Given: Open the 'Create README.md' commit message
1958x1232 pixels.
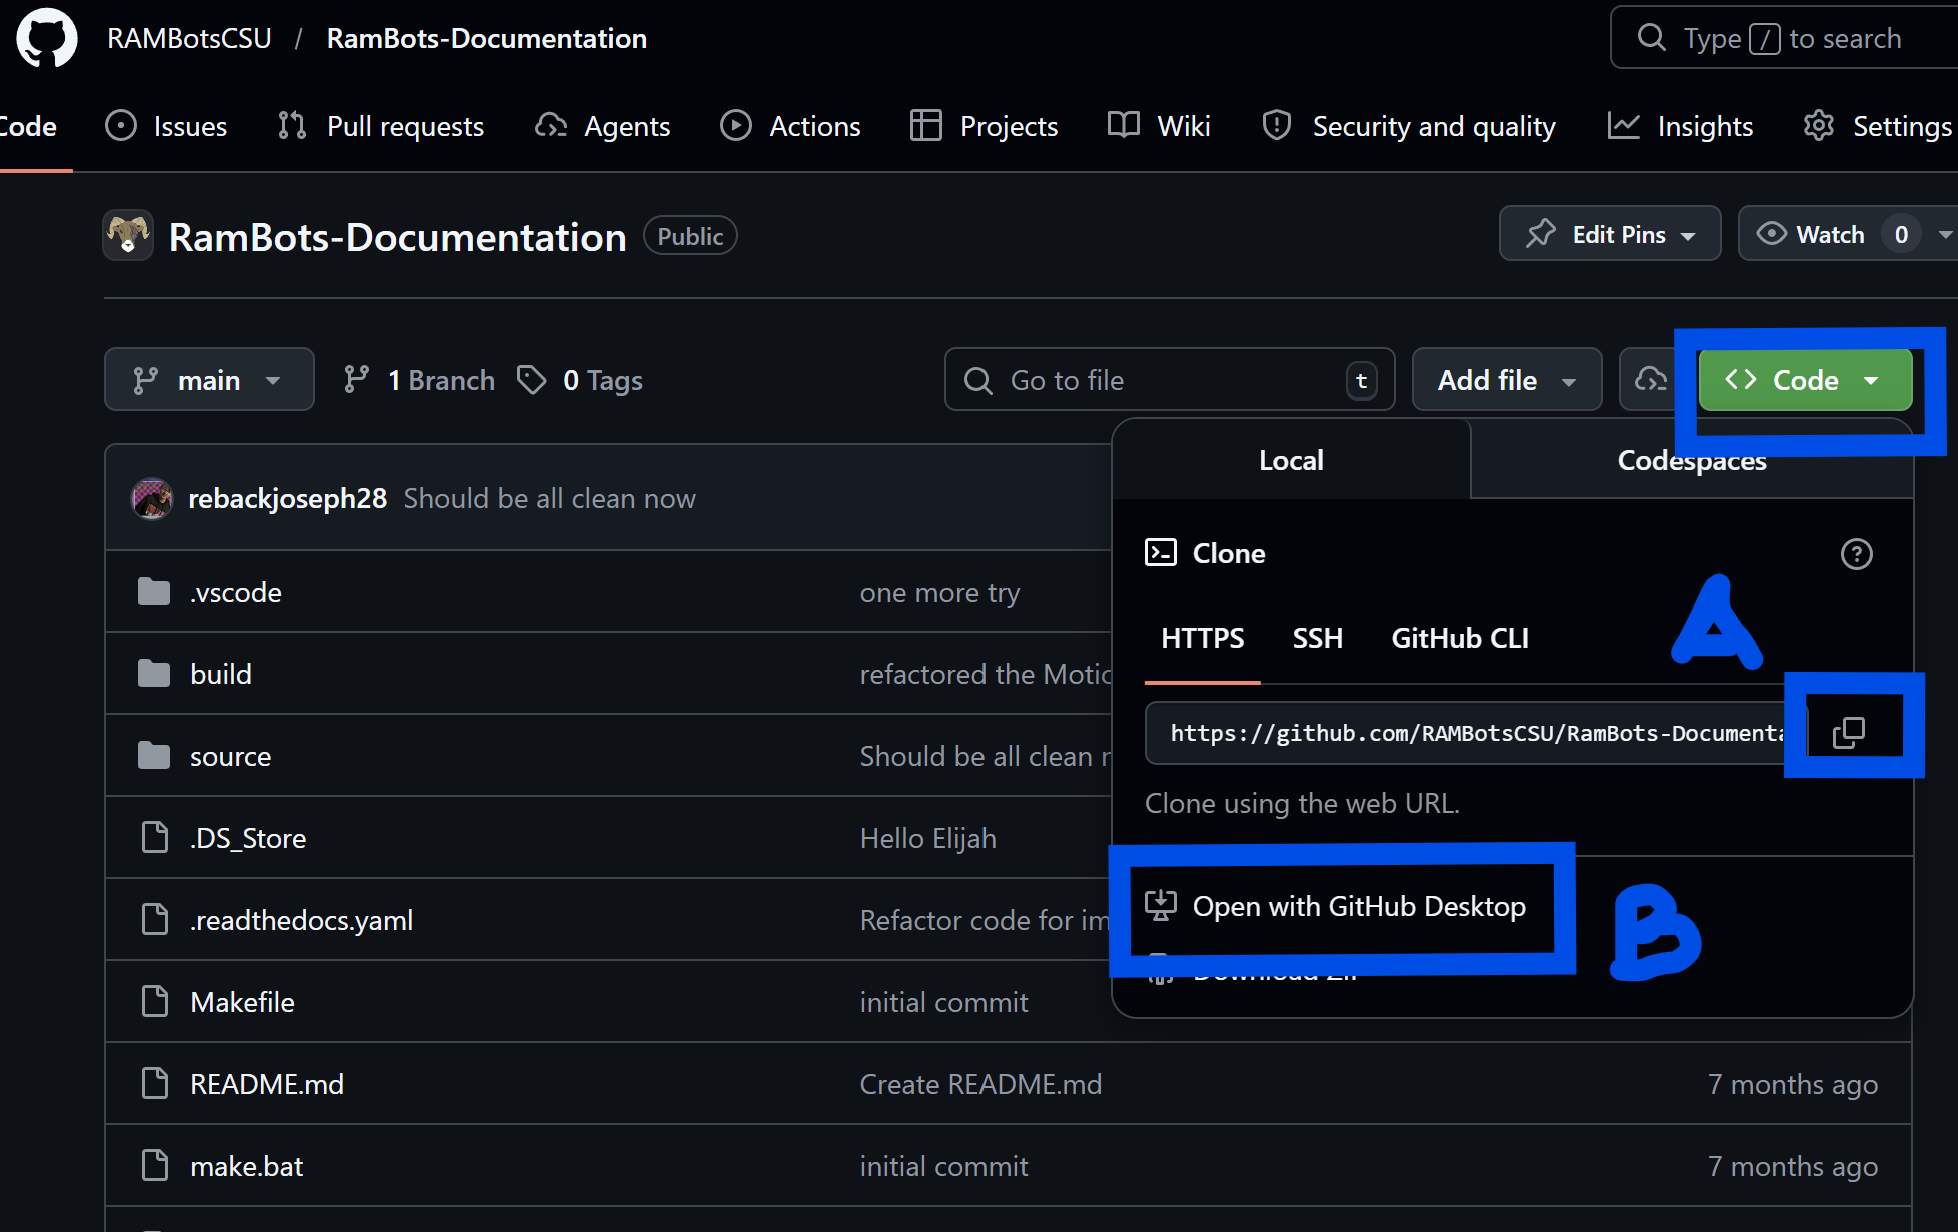Looking at the screenshot, I should pyautogui.click(x=981, y=1084).
